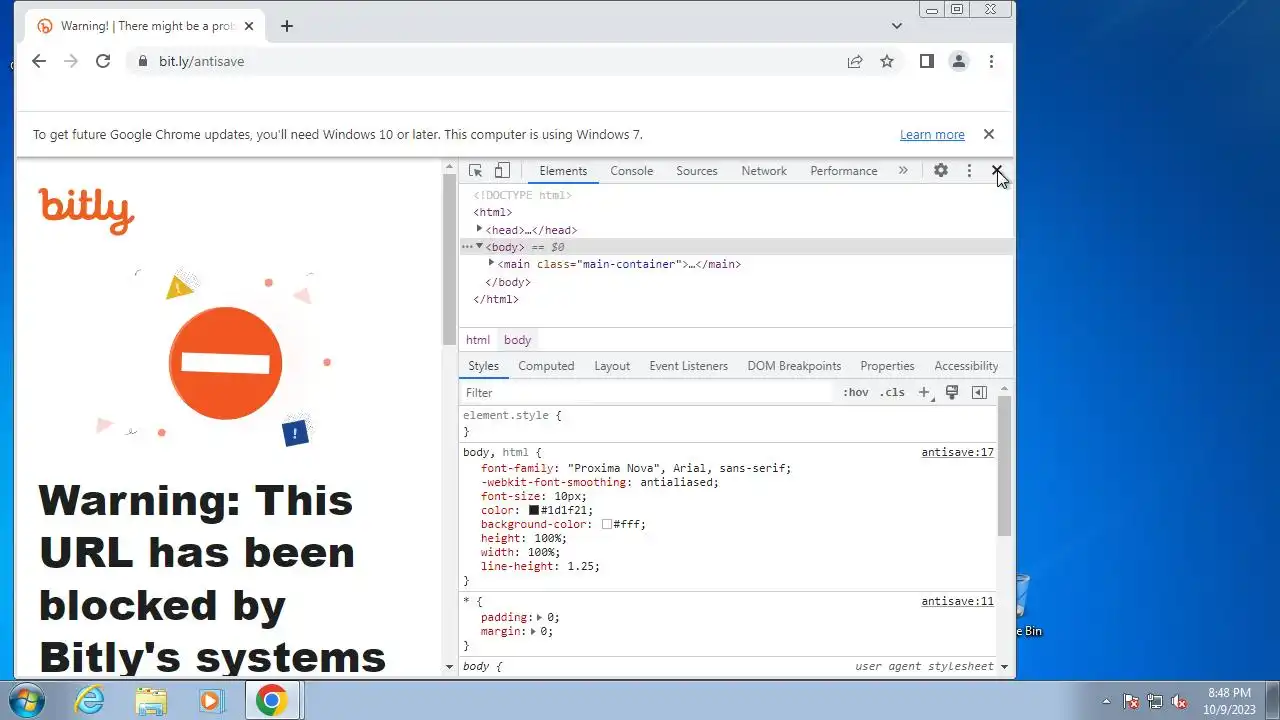Open the Accessibility subtab
Viewport: 1280px width, 720px height.
point(966,366)
